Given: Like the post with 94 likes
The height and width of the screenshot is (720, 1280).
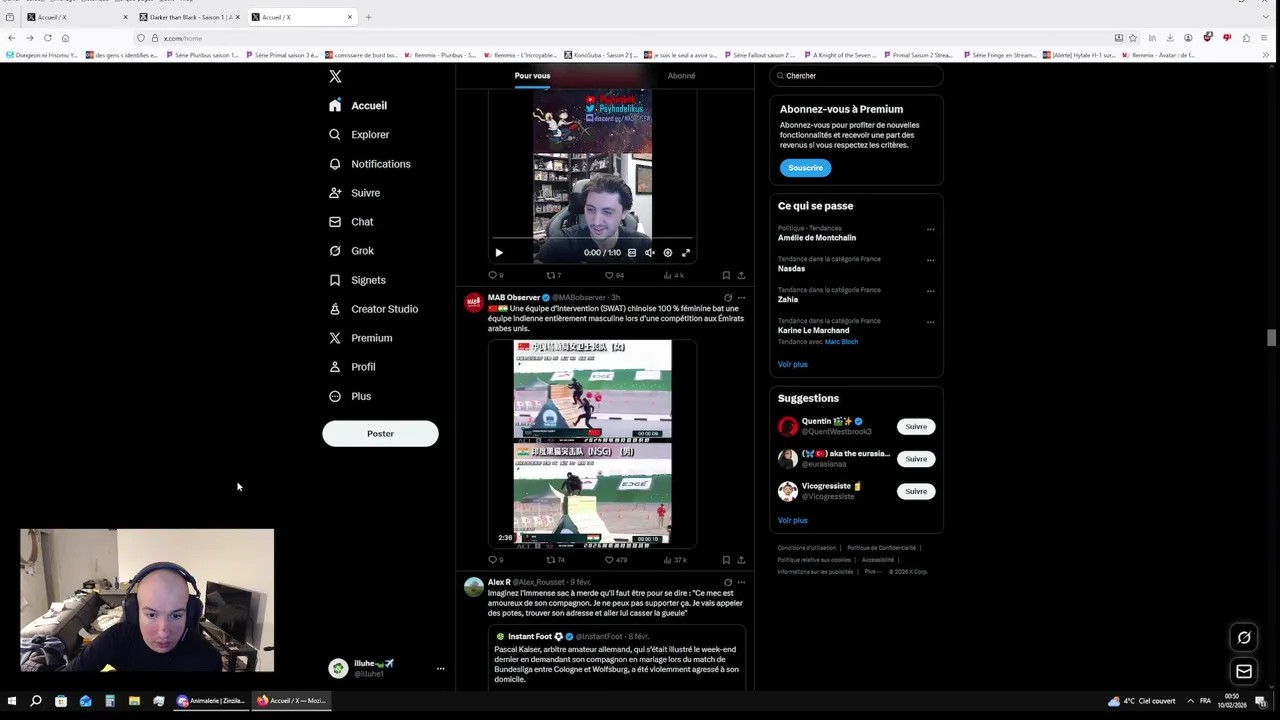Looking at the screenshot, I should 613,275.
